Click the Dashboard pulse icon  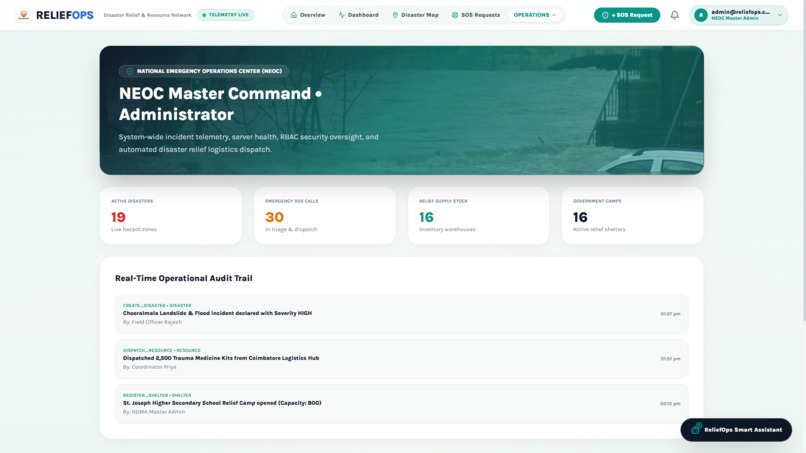341,15
